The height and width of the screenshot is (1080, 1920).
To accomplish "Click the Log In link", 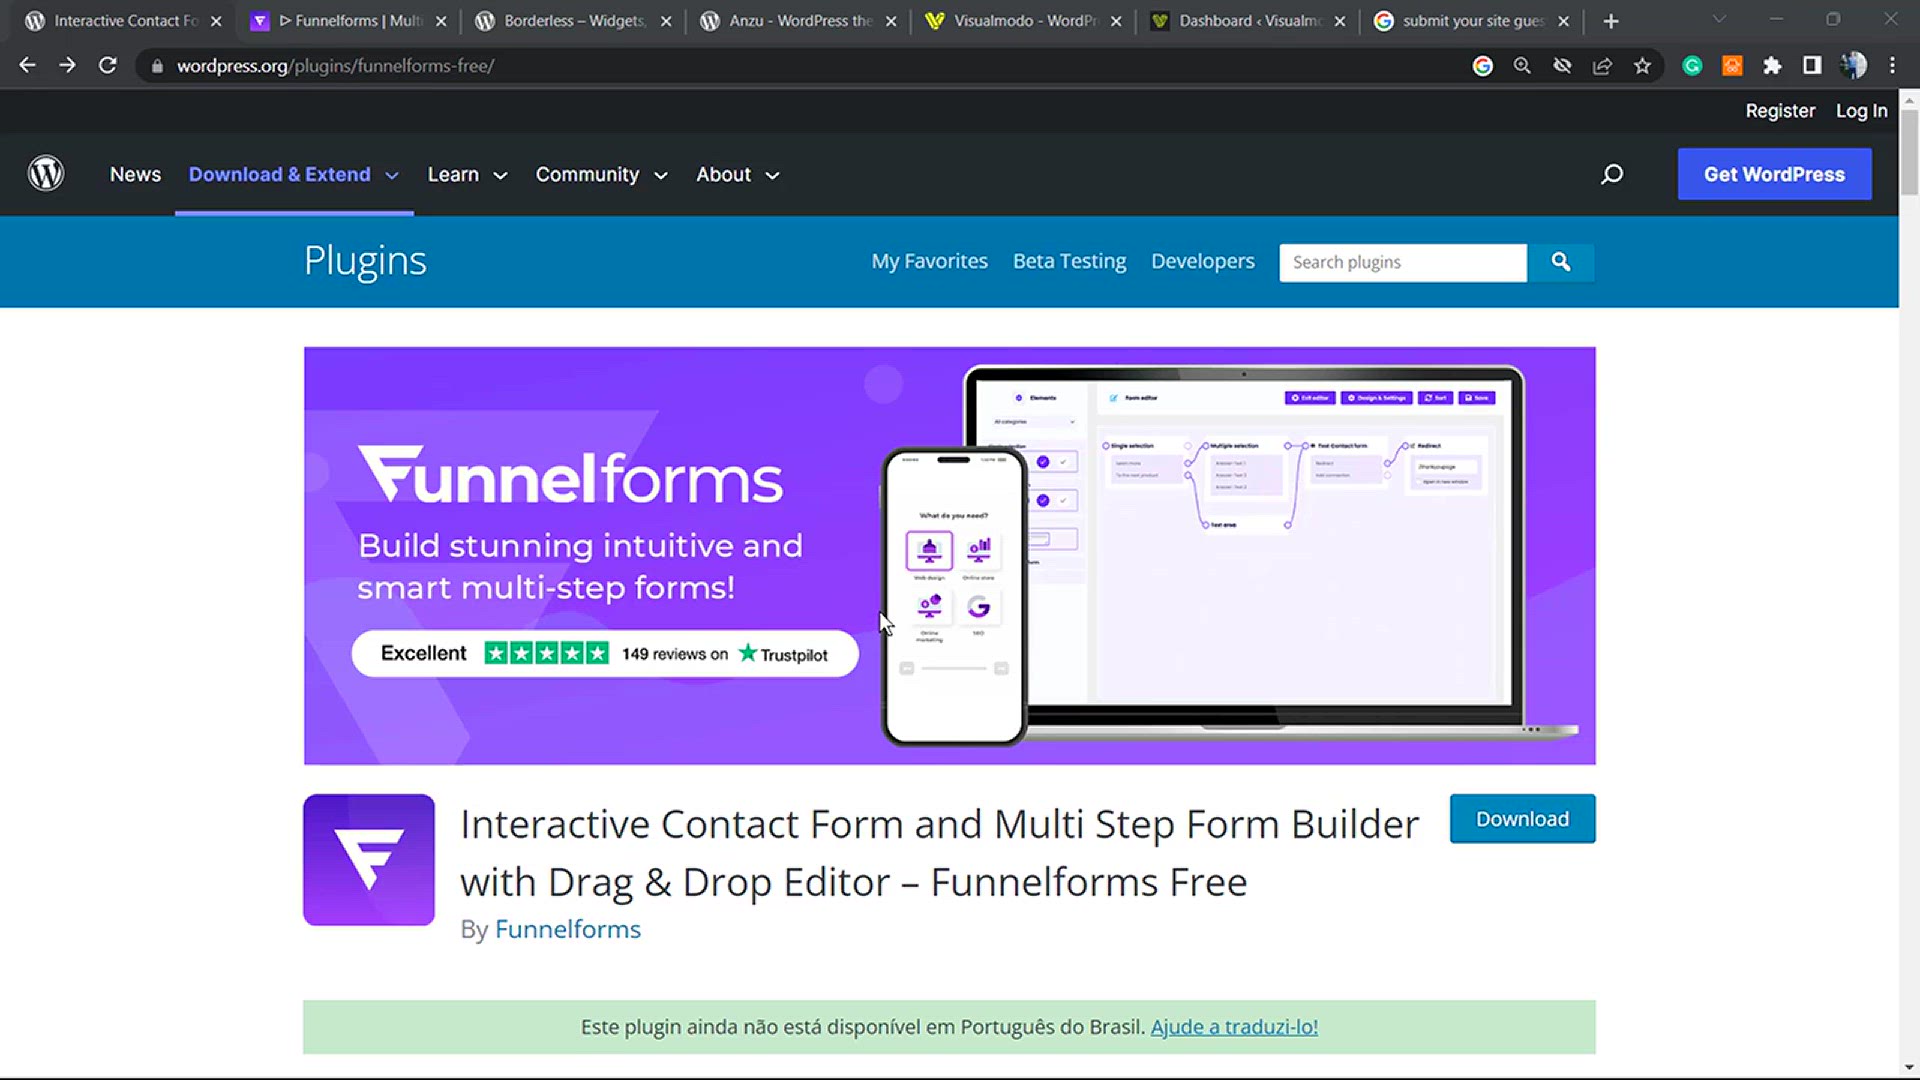I will point(1861,111).
